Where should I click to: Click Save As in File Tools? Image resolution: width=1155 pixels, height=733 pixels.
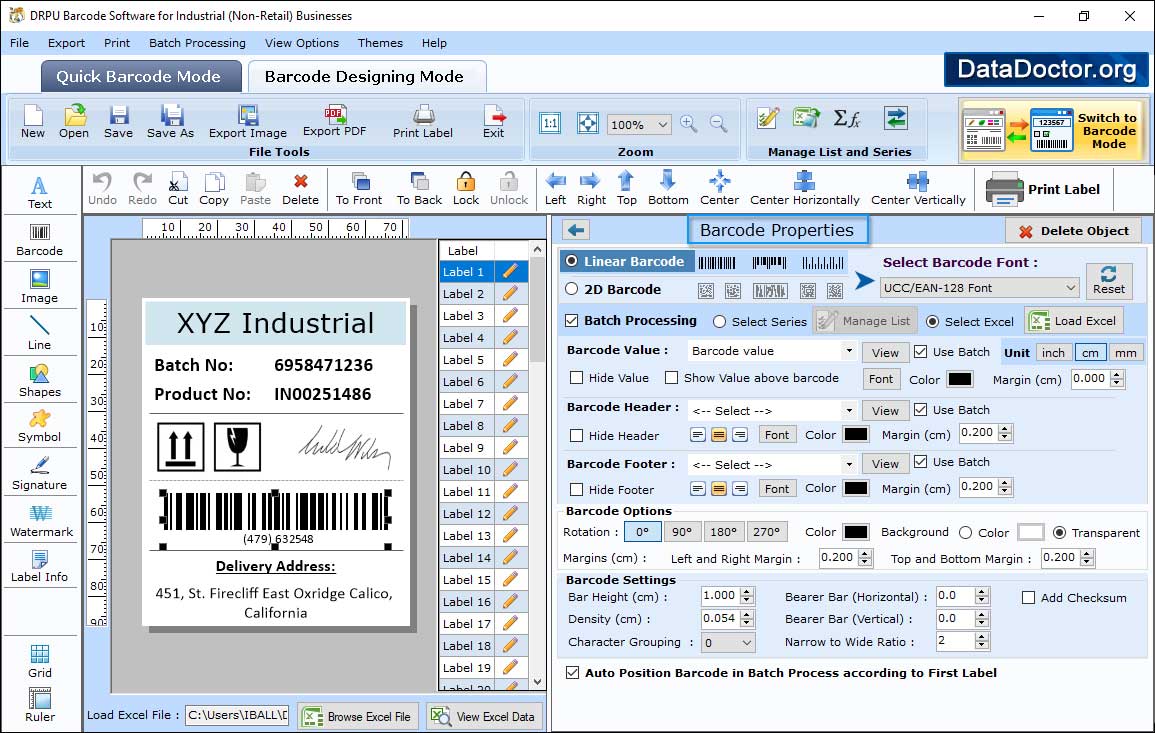point(170,122)
